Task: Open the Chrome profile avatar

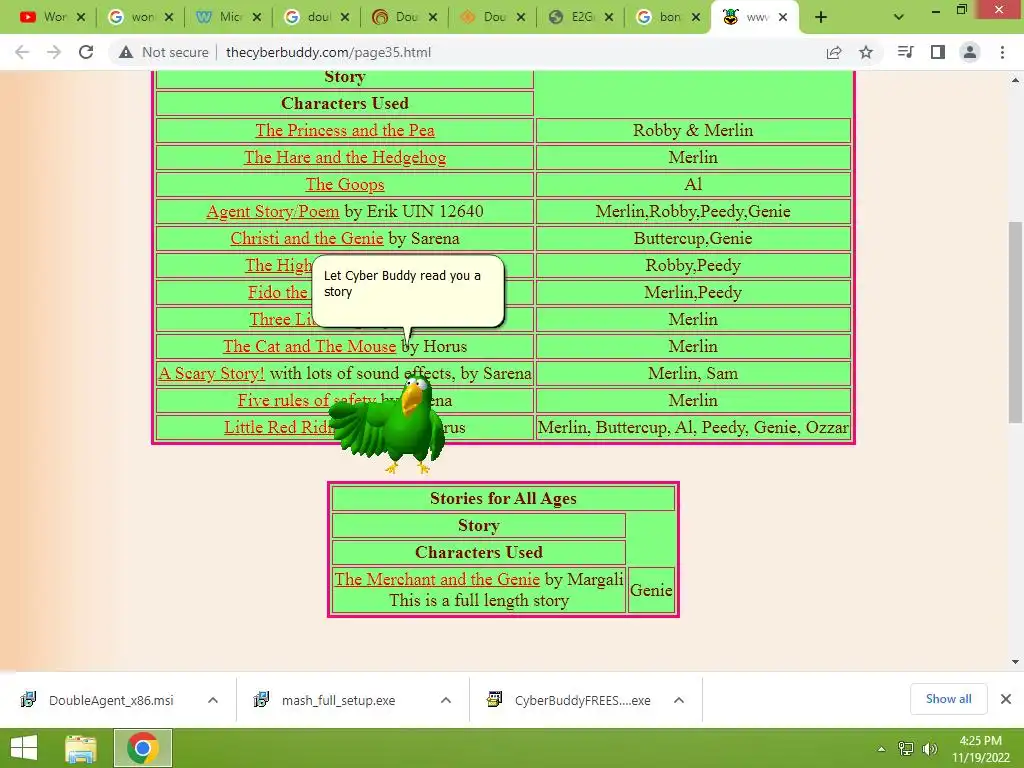Action: click(970, 52)
